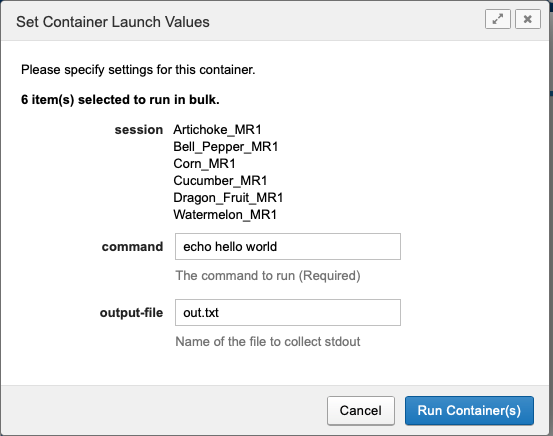This screenshot has width=553, height=436.
Task: Click the 'Name of the file to collect stdout' hint
Action: tap(268, 342)
